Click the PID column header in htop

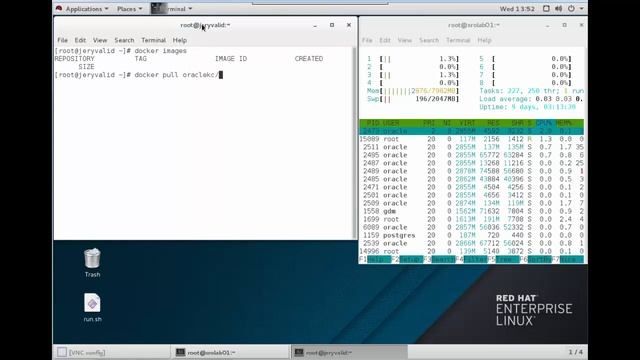373,123
